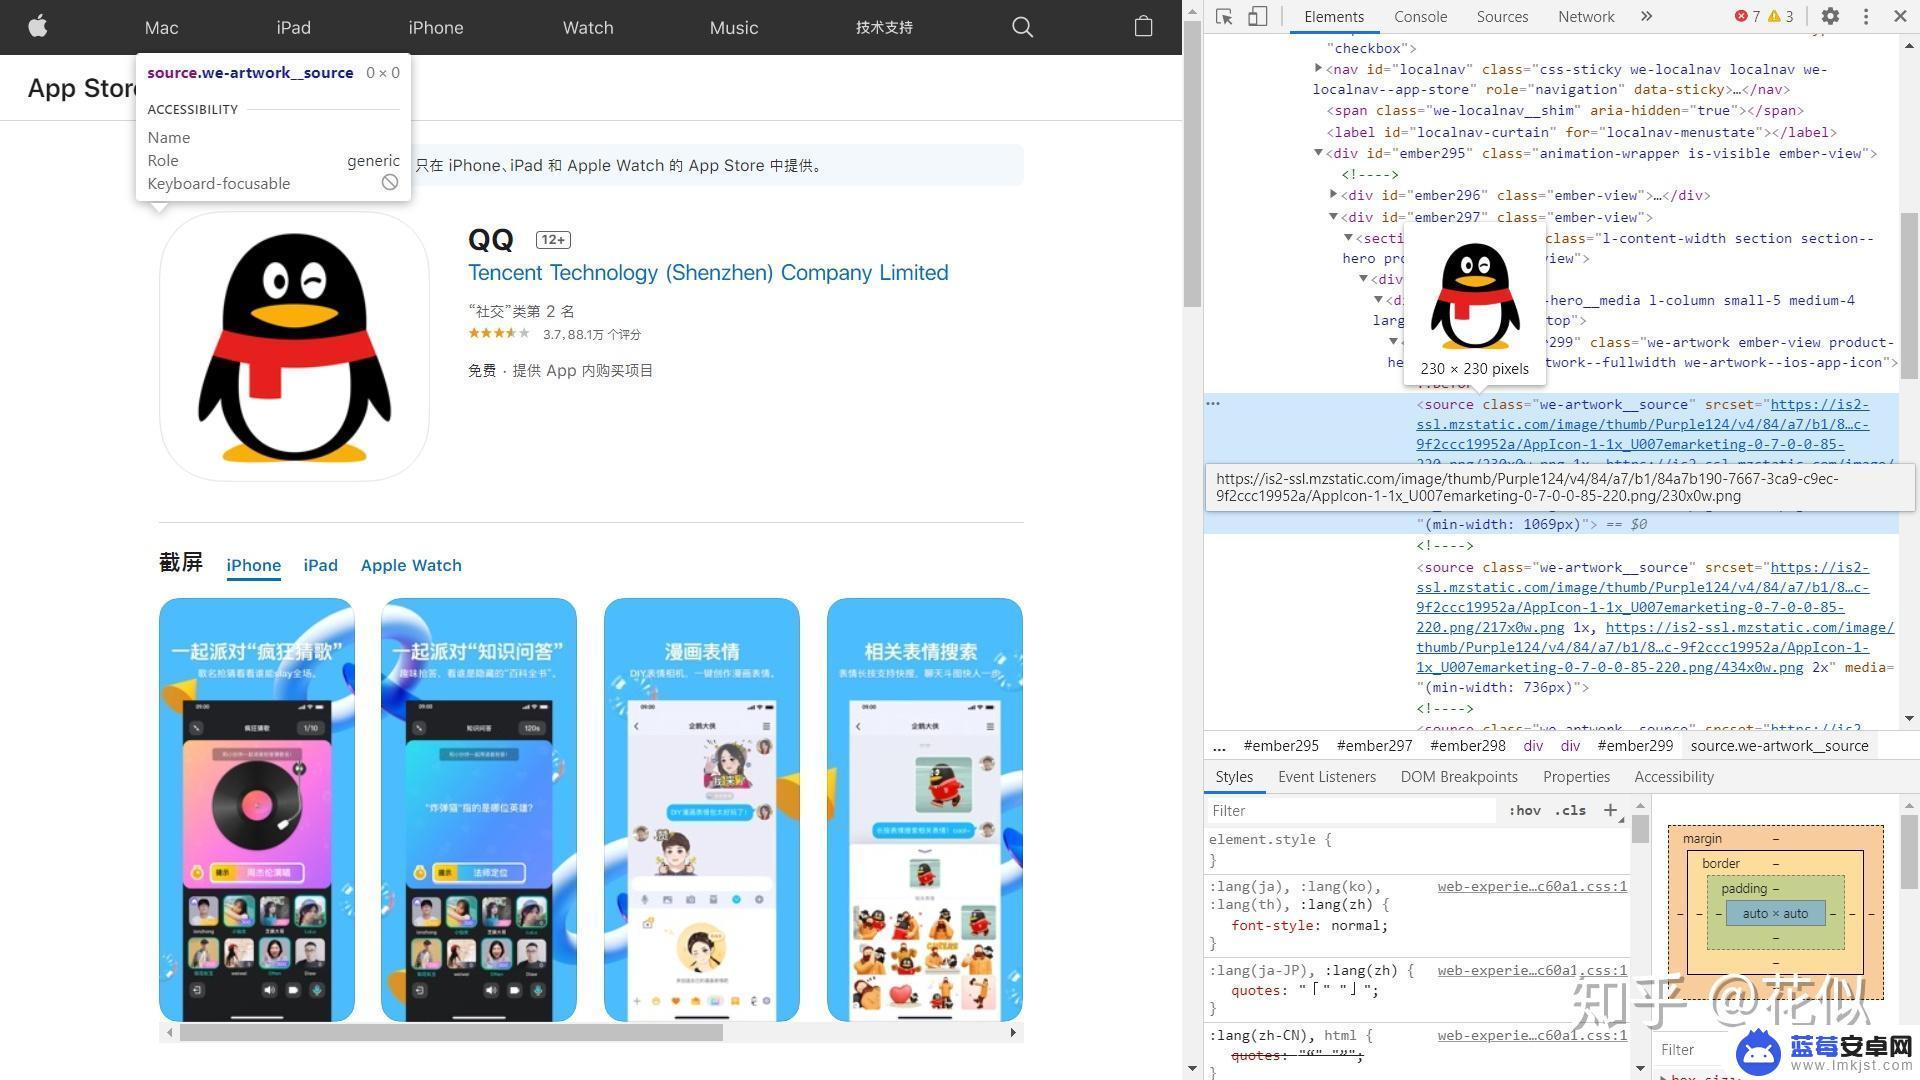
Task: Click the 434x0w.png srcset link
Action: [x=1655, y=647]
